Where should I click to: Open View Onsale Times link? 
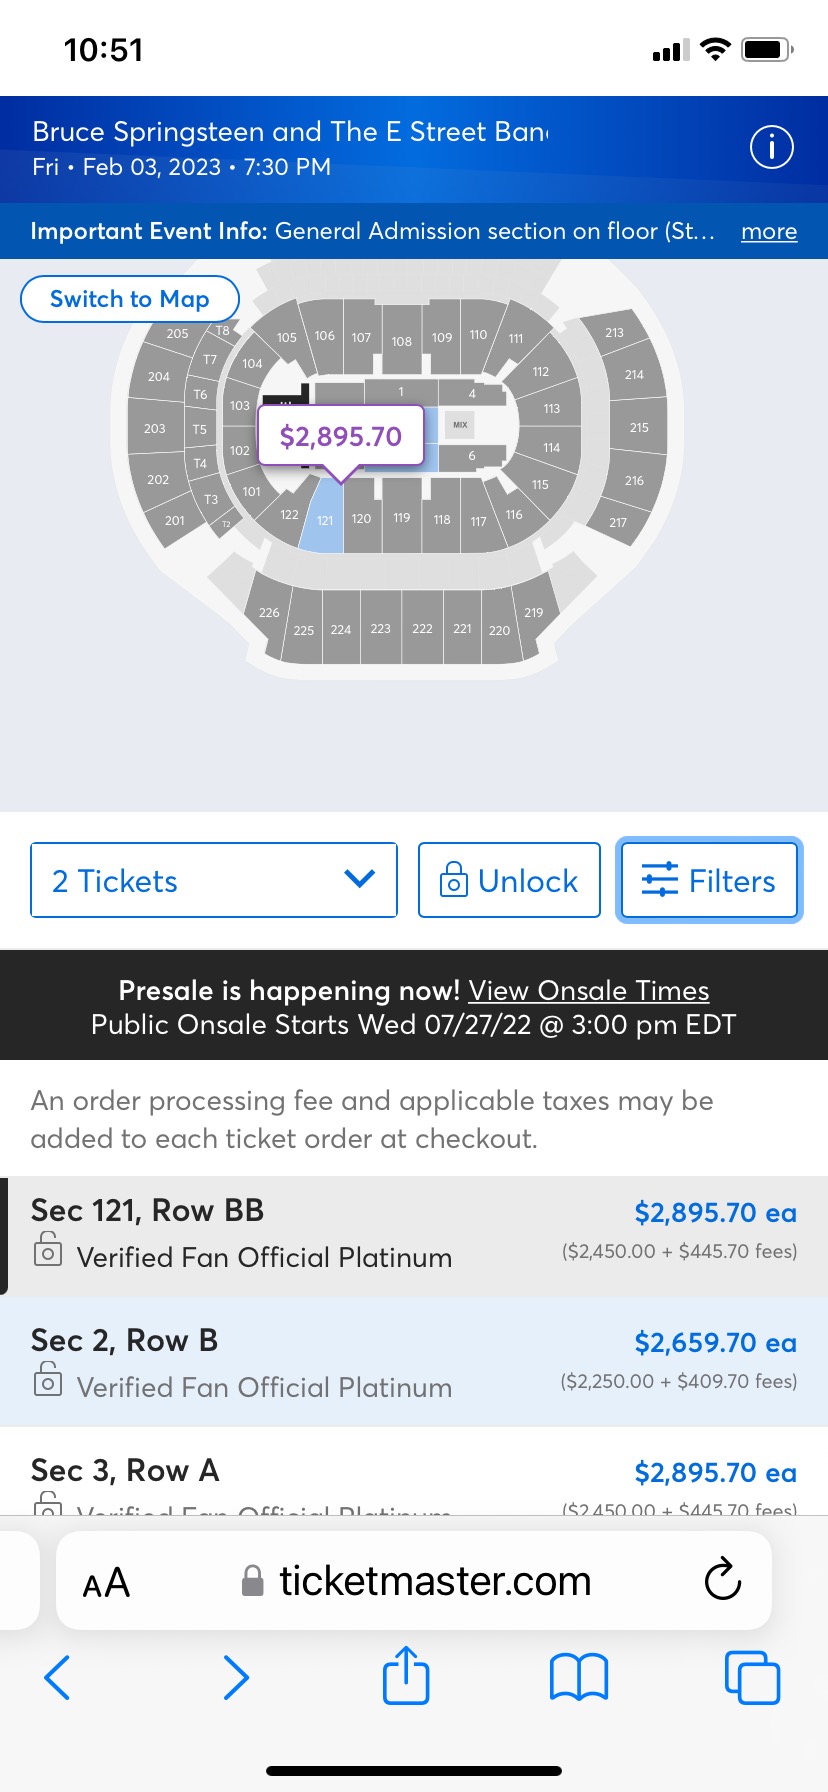[x=589, y=990]
